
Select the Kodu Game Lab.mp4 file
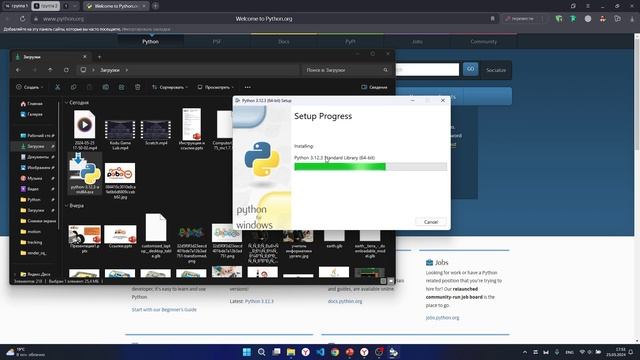120,134
